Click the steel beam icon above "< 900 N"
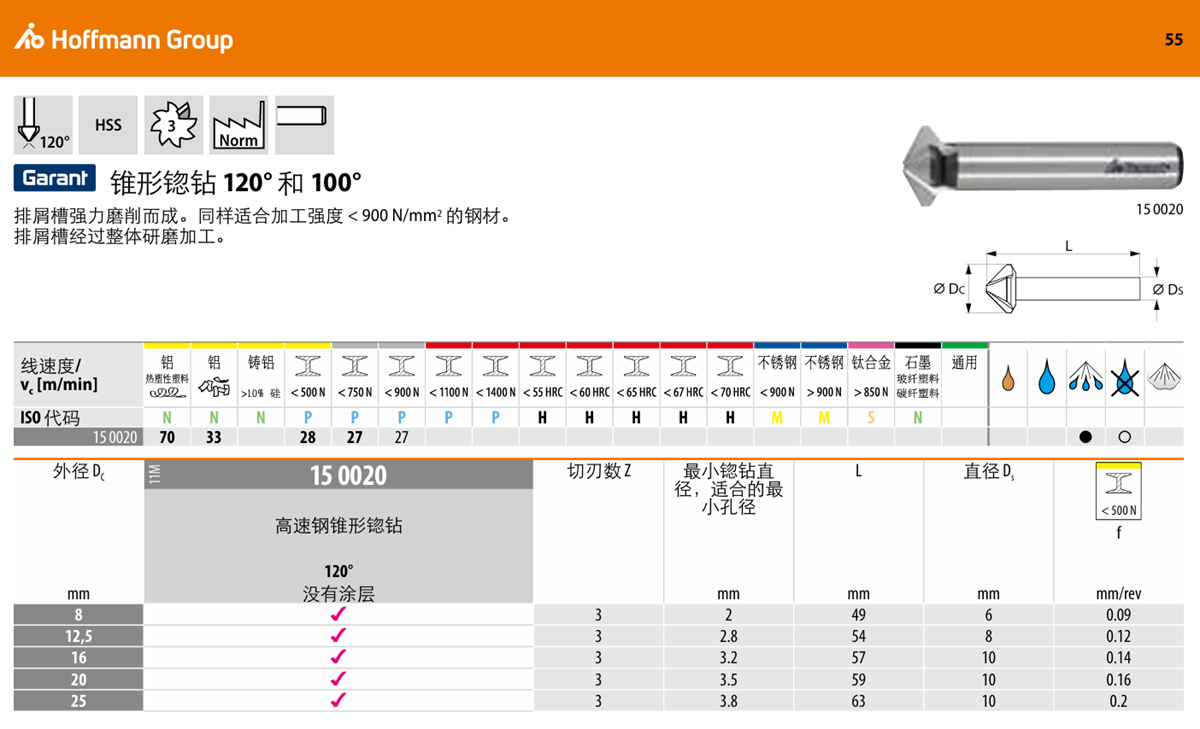Viewport: 1200px width, 729px height. 402,366
